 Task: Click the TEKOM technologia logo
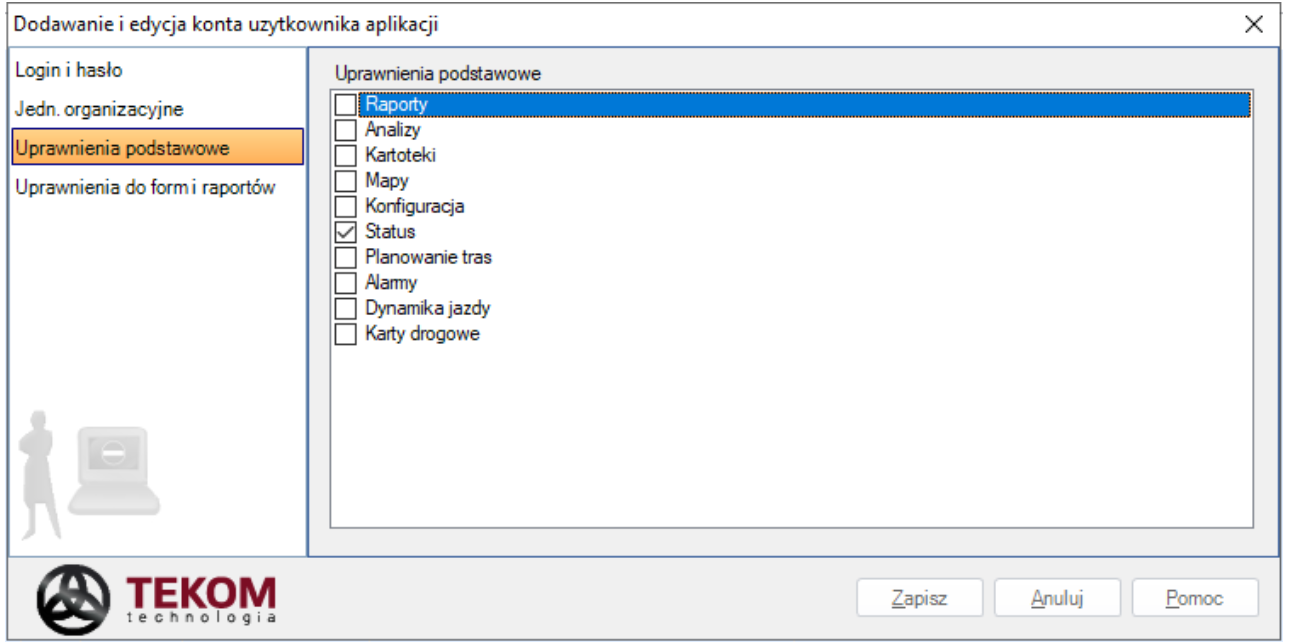pos(157,599)
